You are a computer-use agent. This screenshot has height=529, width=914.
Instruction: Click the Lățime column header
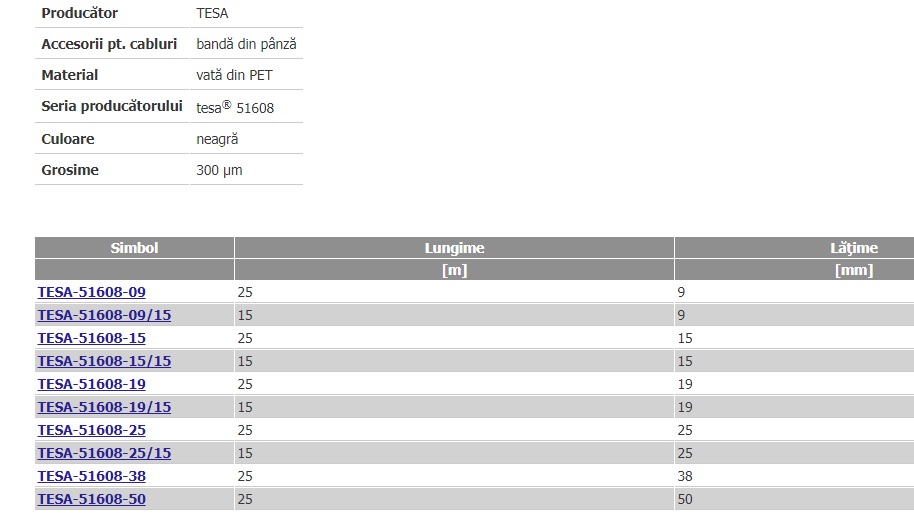(x=853, y=248)
